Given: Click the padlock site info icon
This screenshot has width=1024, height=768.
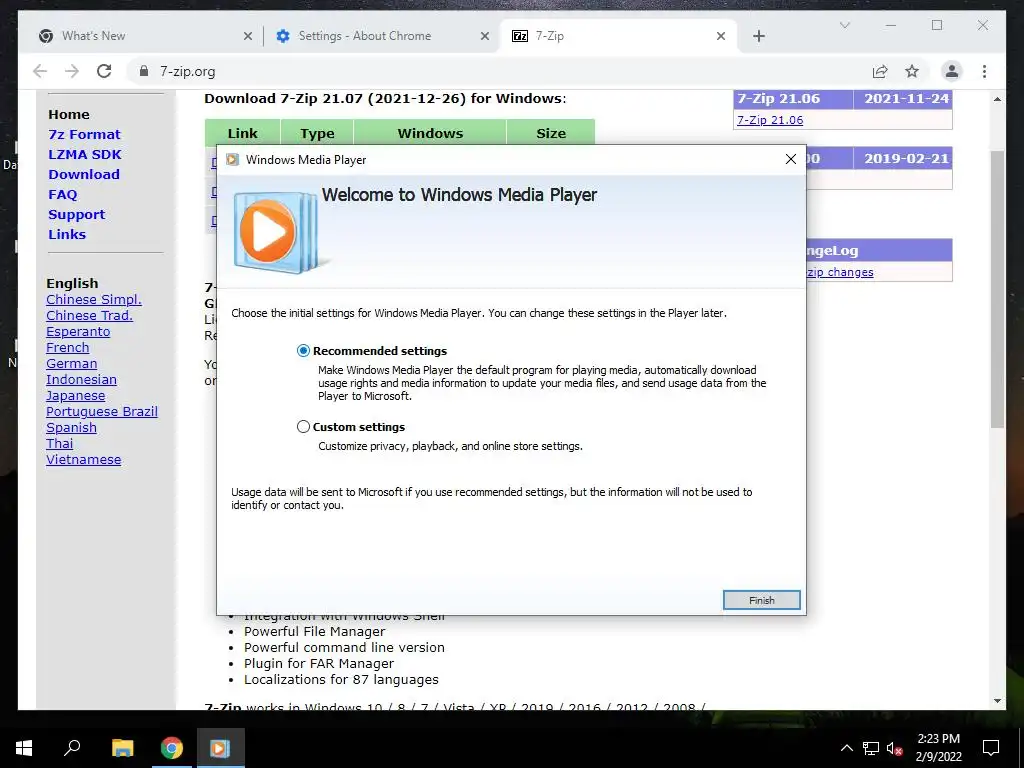Looking at the screenshot, I should [144, 71].
